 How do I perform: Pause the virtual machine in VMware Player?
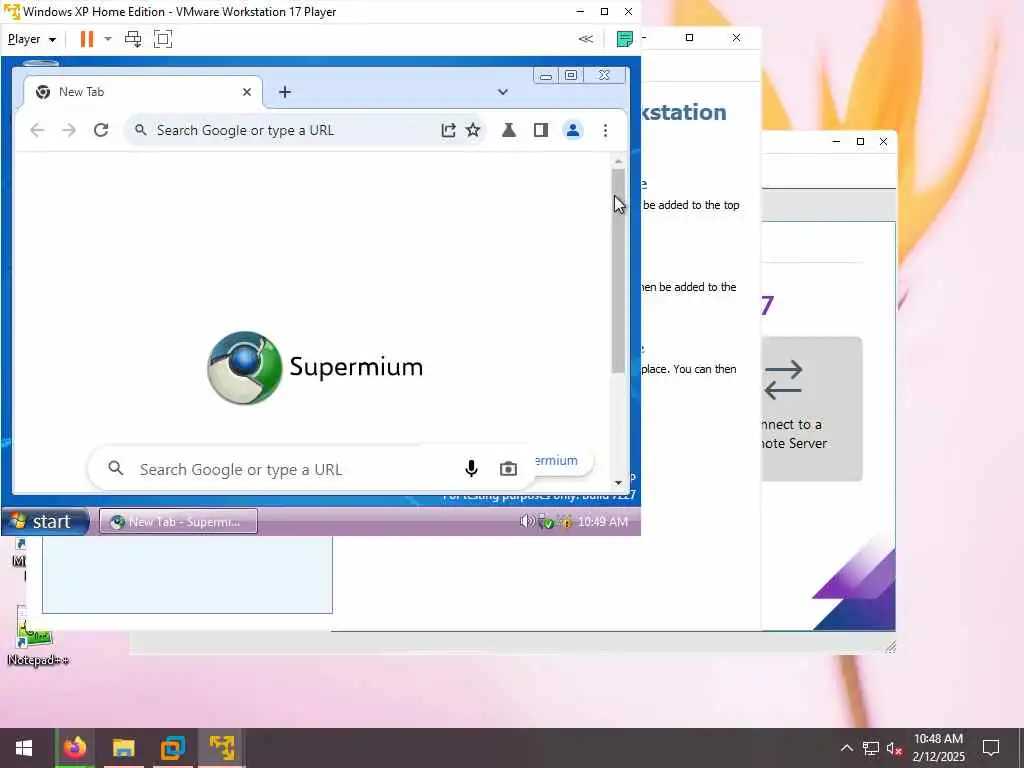click(x=86, y=39)
